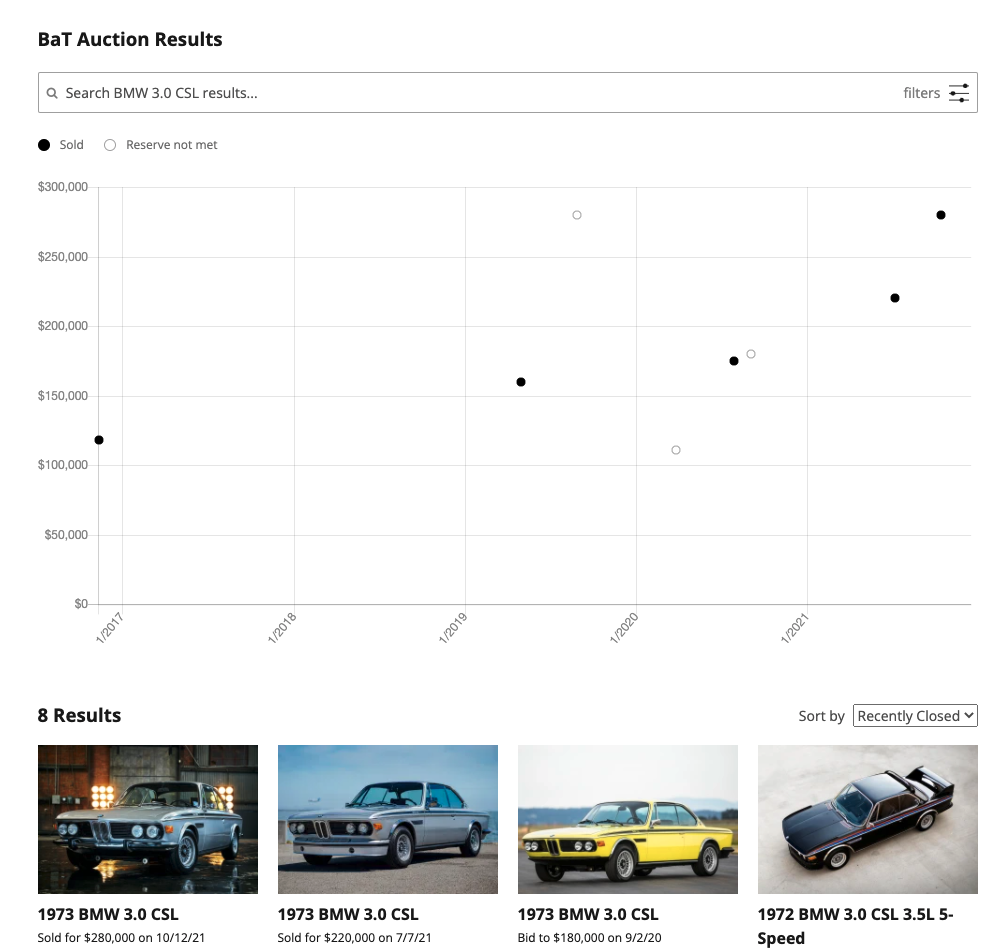The image size is (1004, 948).
Task: Click the $300,000 axis label
Action: [63, 187]
